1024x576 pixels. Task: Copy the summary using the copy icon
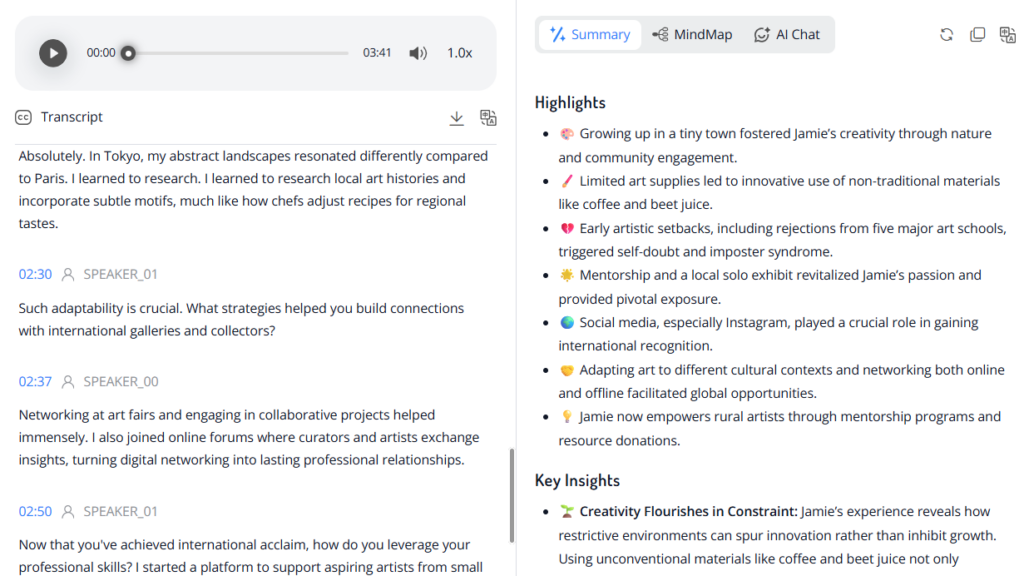tap(977, 33)
